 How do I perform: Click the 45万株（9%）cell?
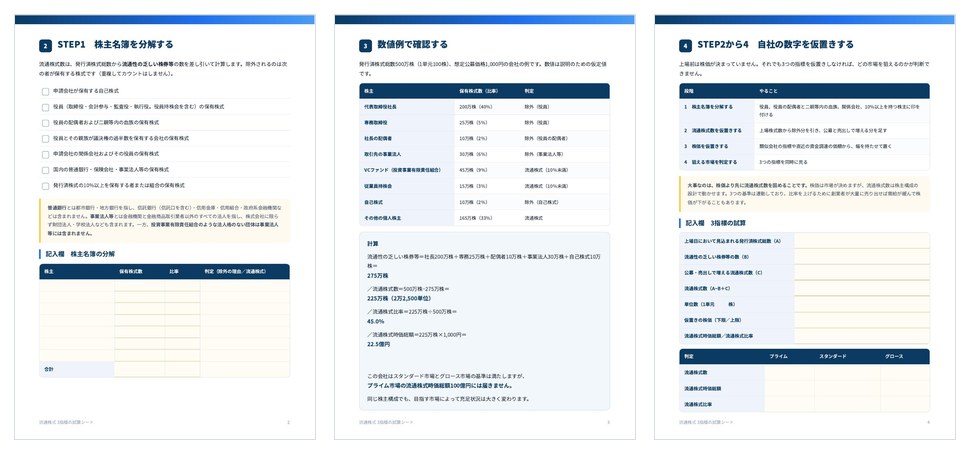[x=473, y=170]
